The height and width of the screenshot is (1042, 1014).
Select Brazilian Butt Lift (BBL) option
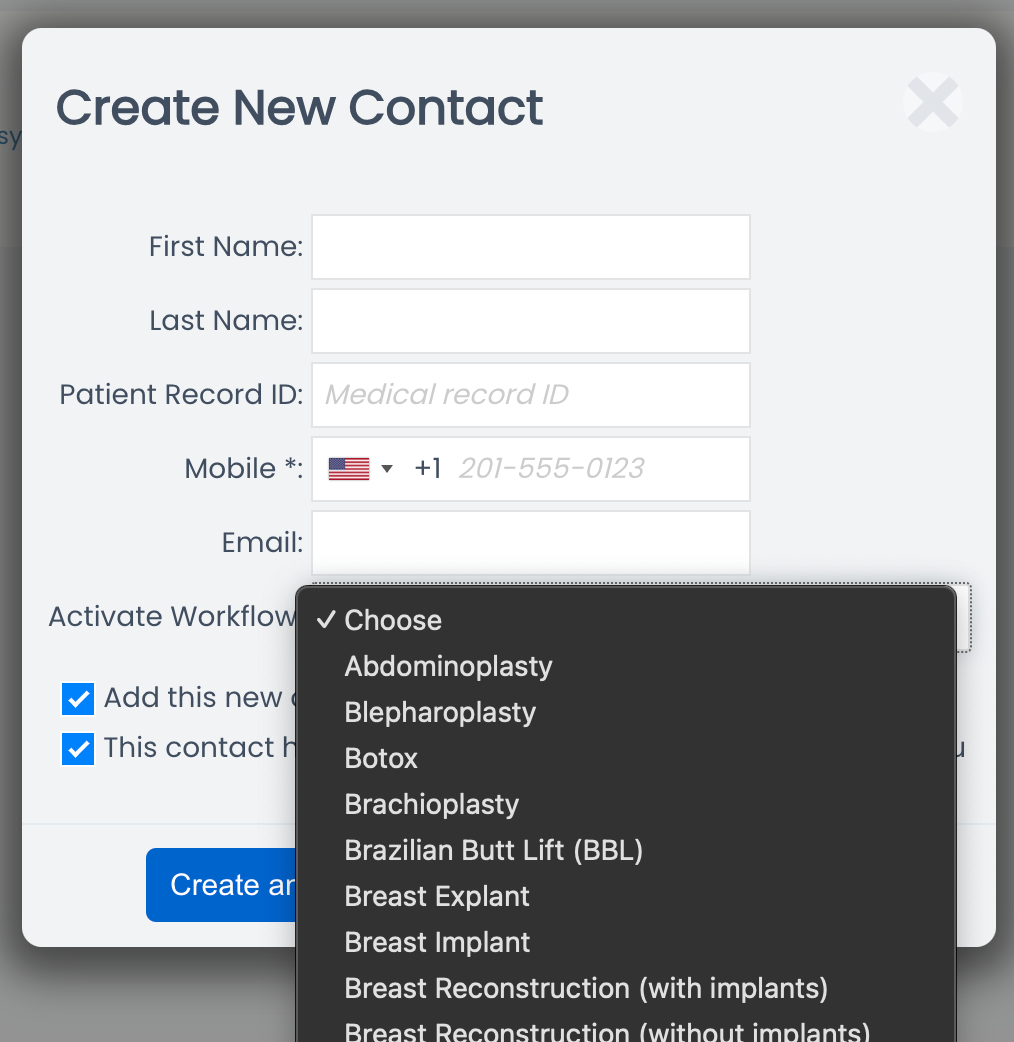click(493, 850)
